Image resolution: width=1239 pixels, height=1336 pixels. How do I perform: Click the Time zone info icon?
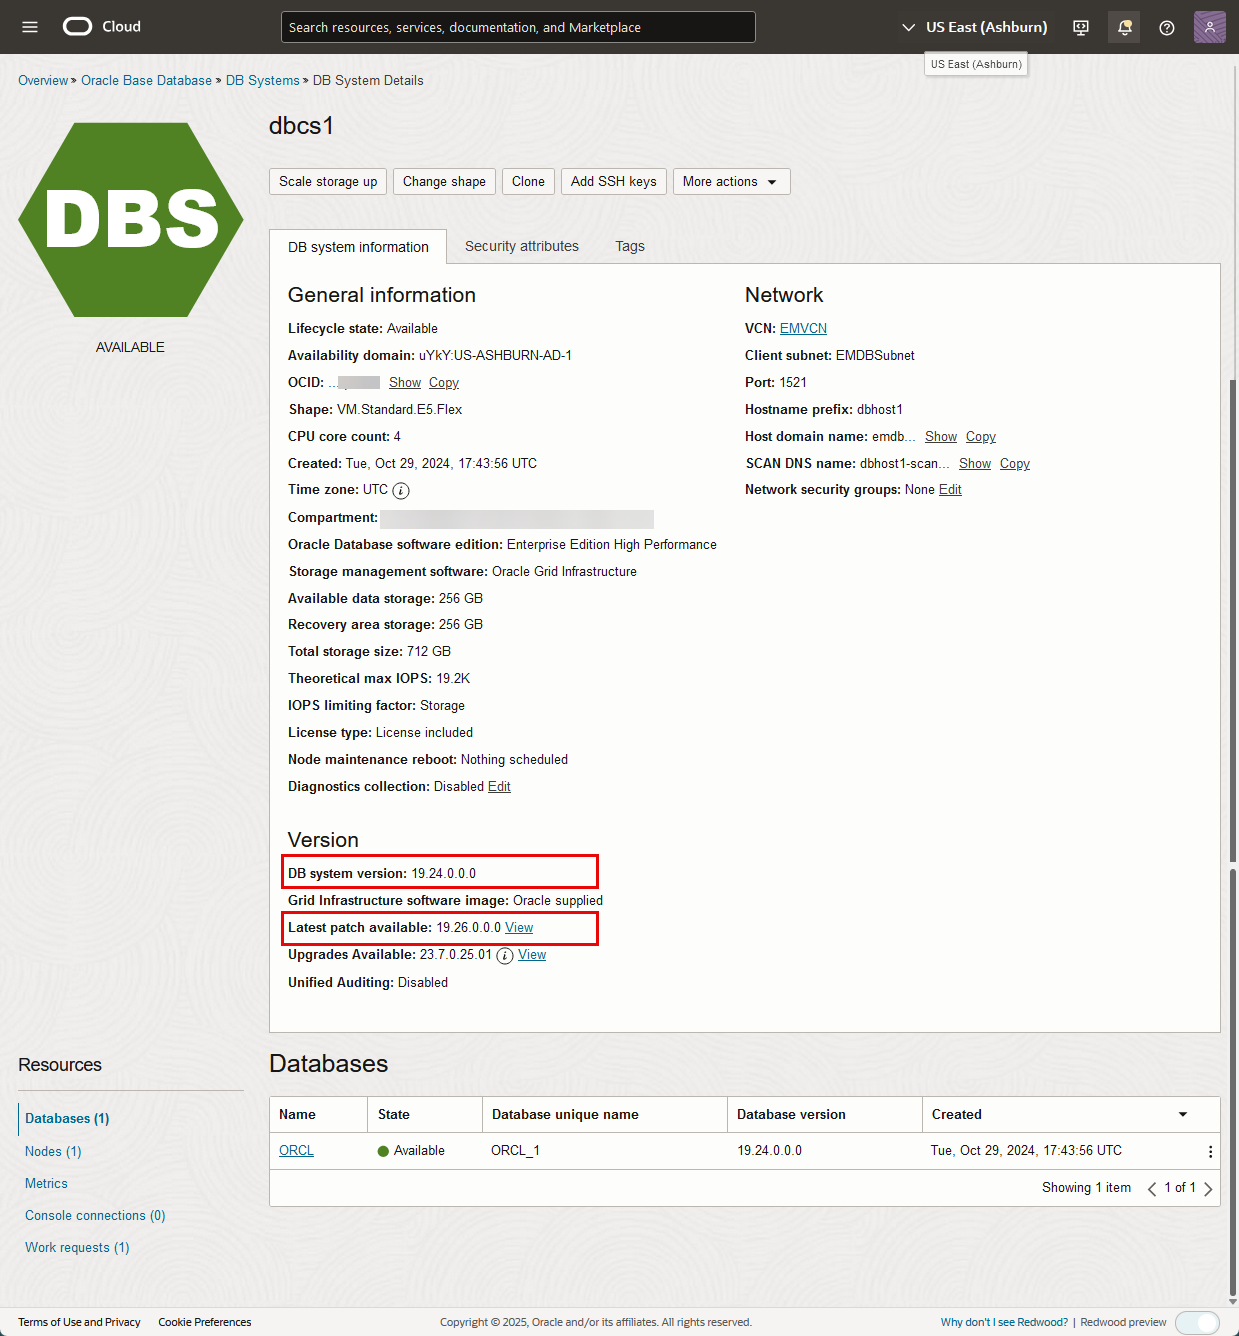point(401,490)
